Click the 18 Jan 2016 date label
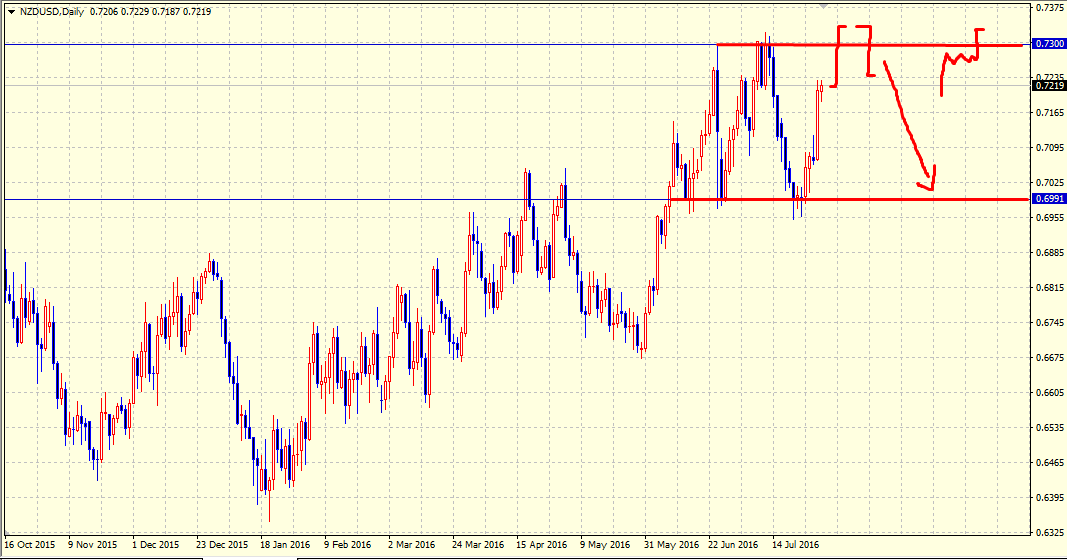The image size is (1067, 560). click(285, 545)
